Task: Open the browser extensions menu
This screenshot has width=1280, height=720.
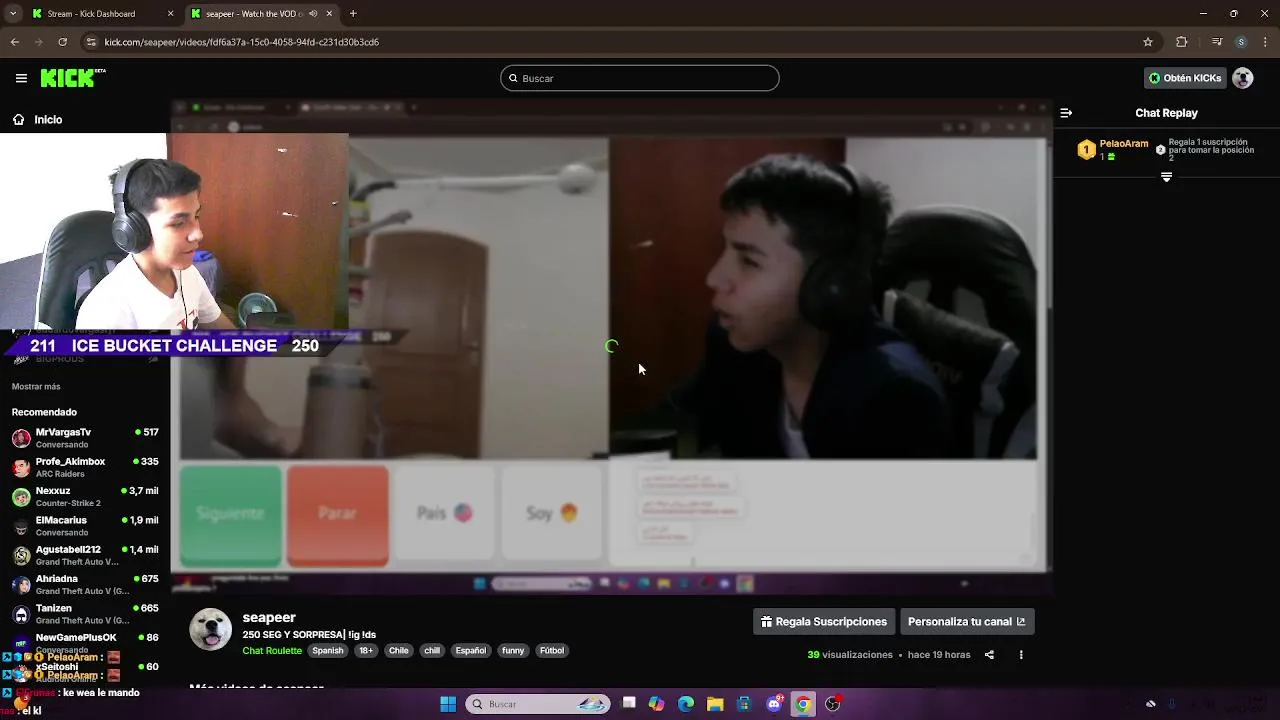Action: point(1181,42)
